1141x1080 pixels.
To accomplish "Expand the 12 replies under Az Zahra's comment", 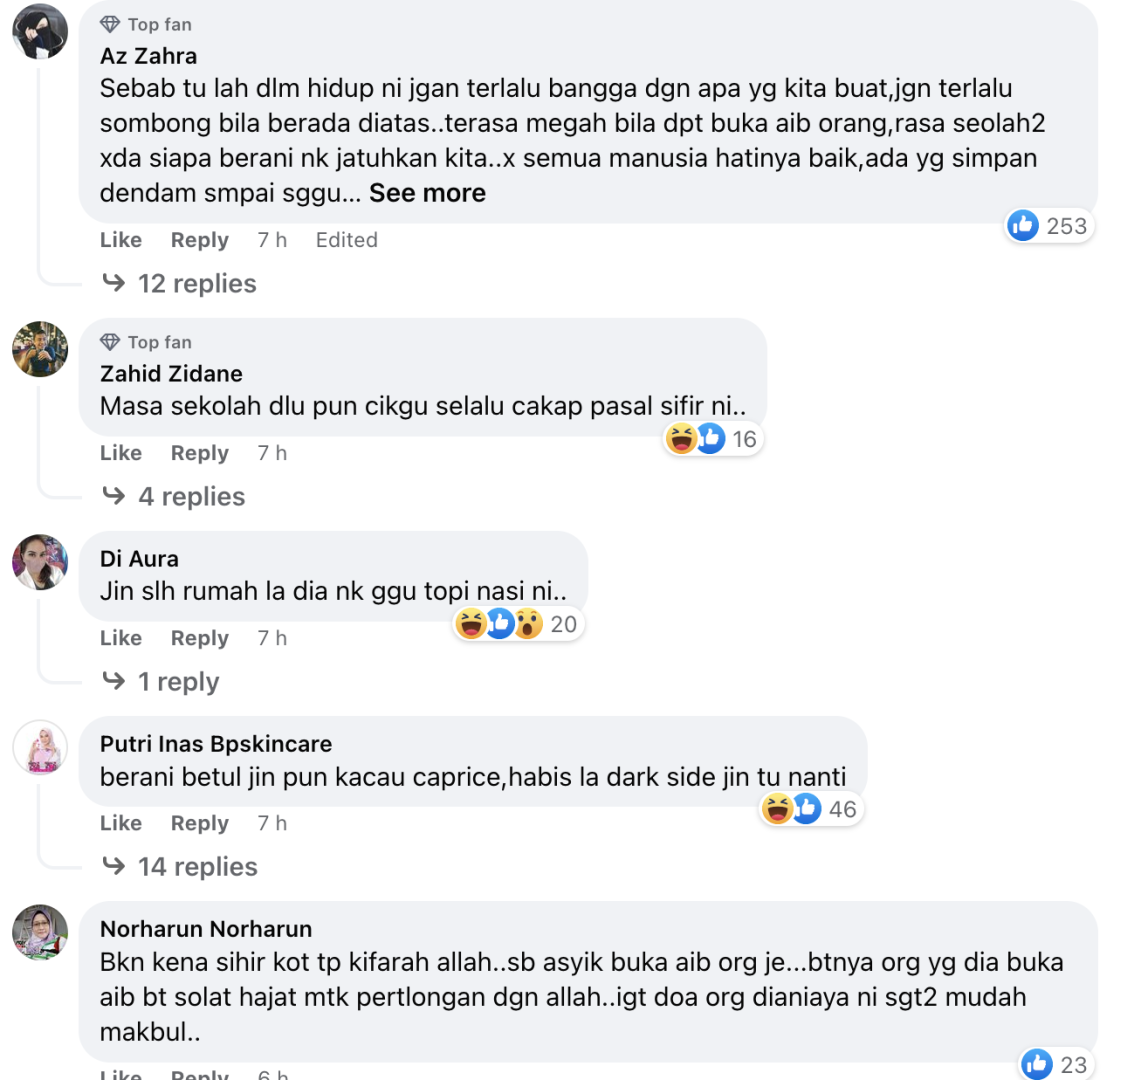I will pyautogui.click(x=197, y=283).
